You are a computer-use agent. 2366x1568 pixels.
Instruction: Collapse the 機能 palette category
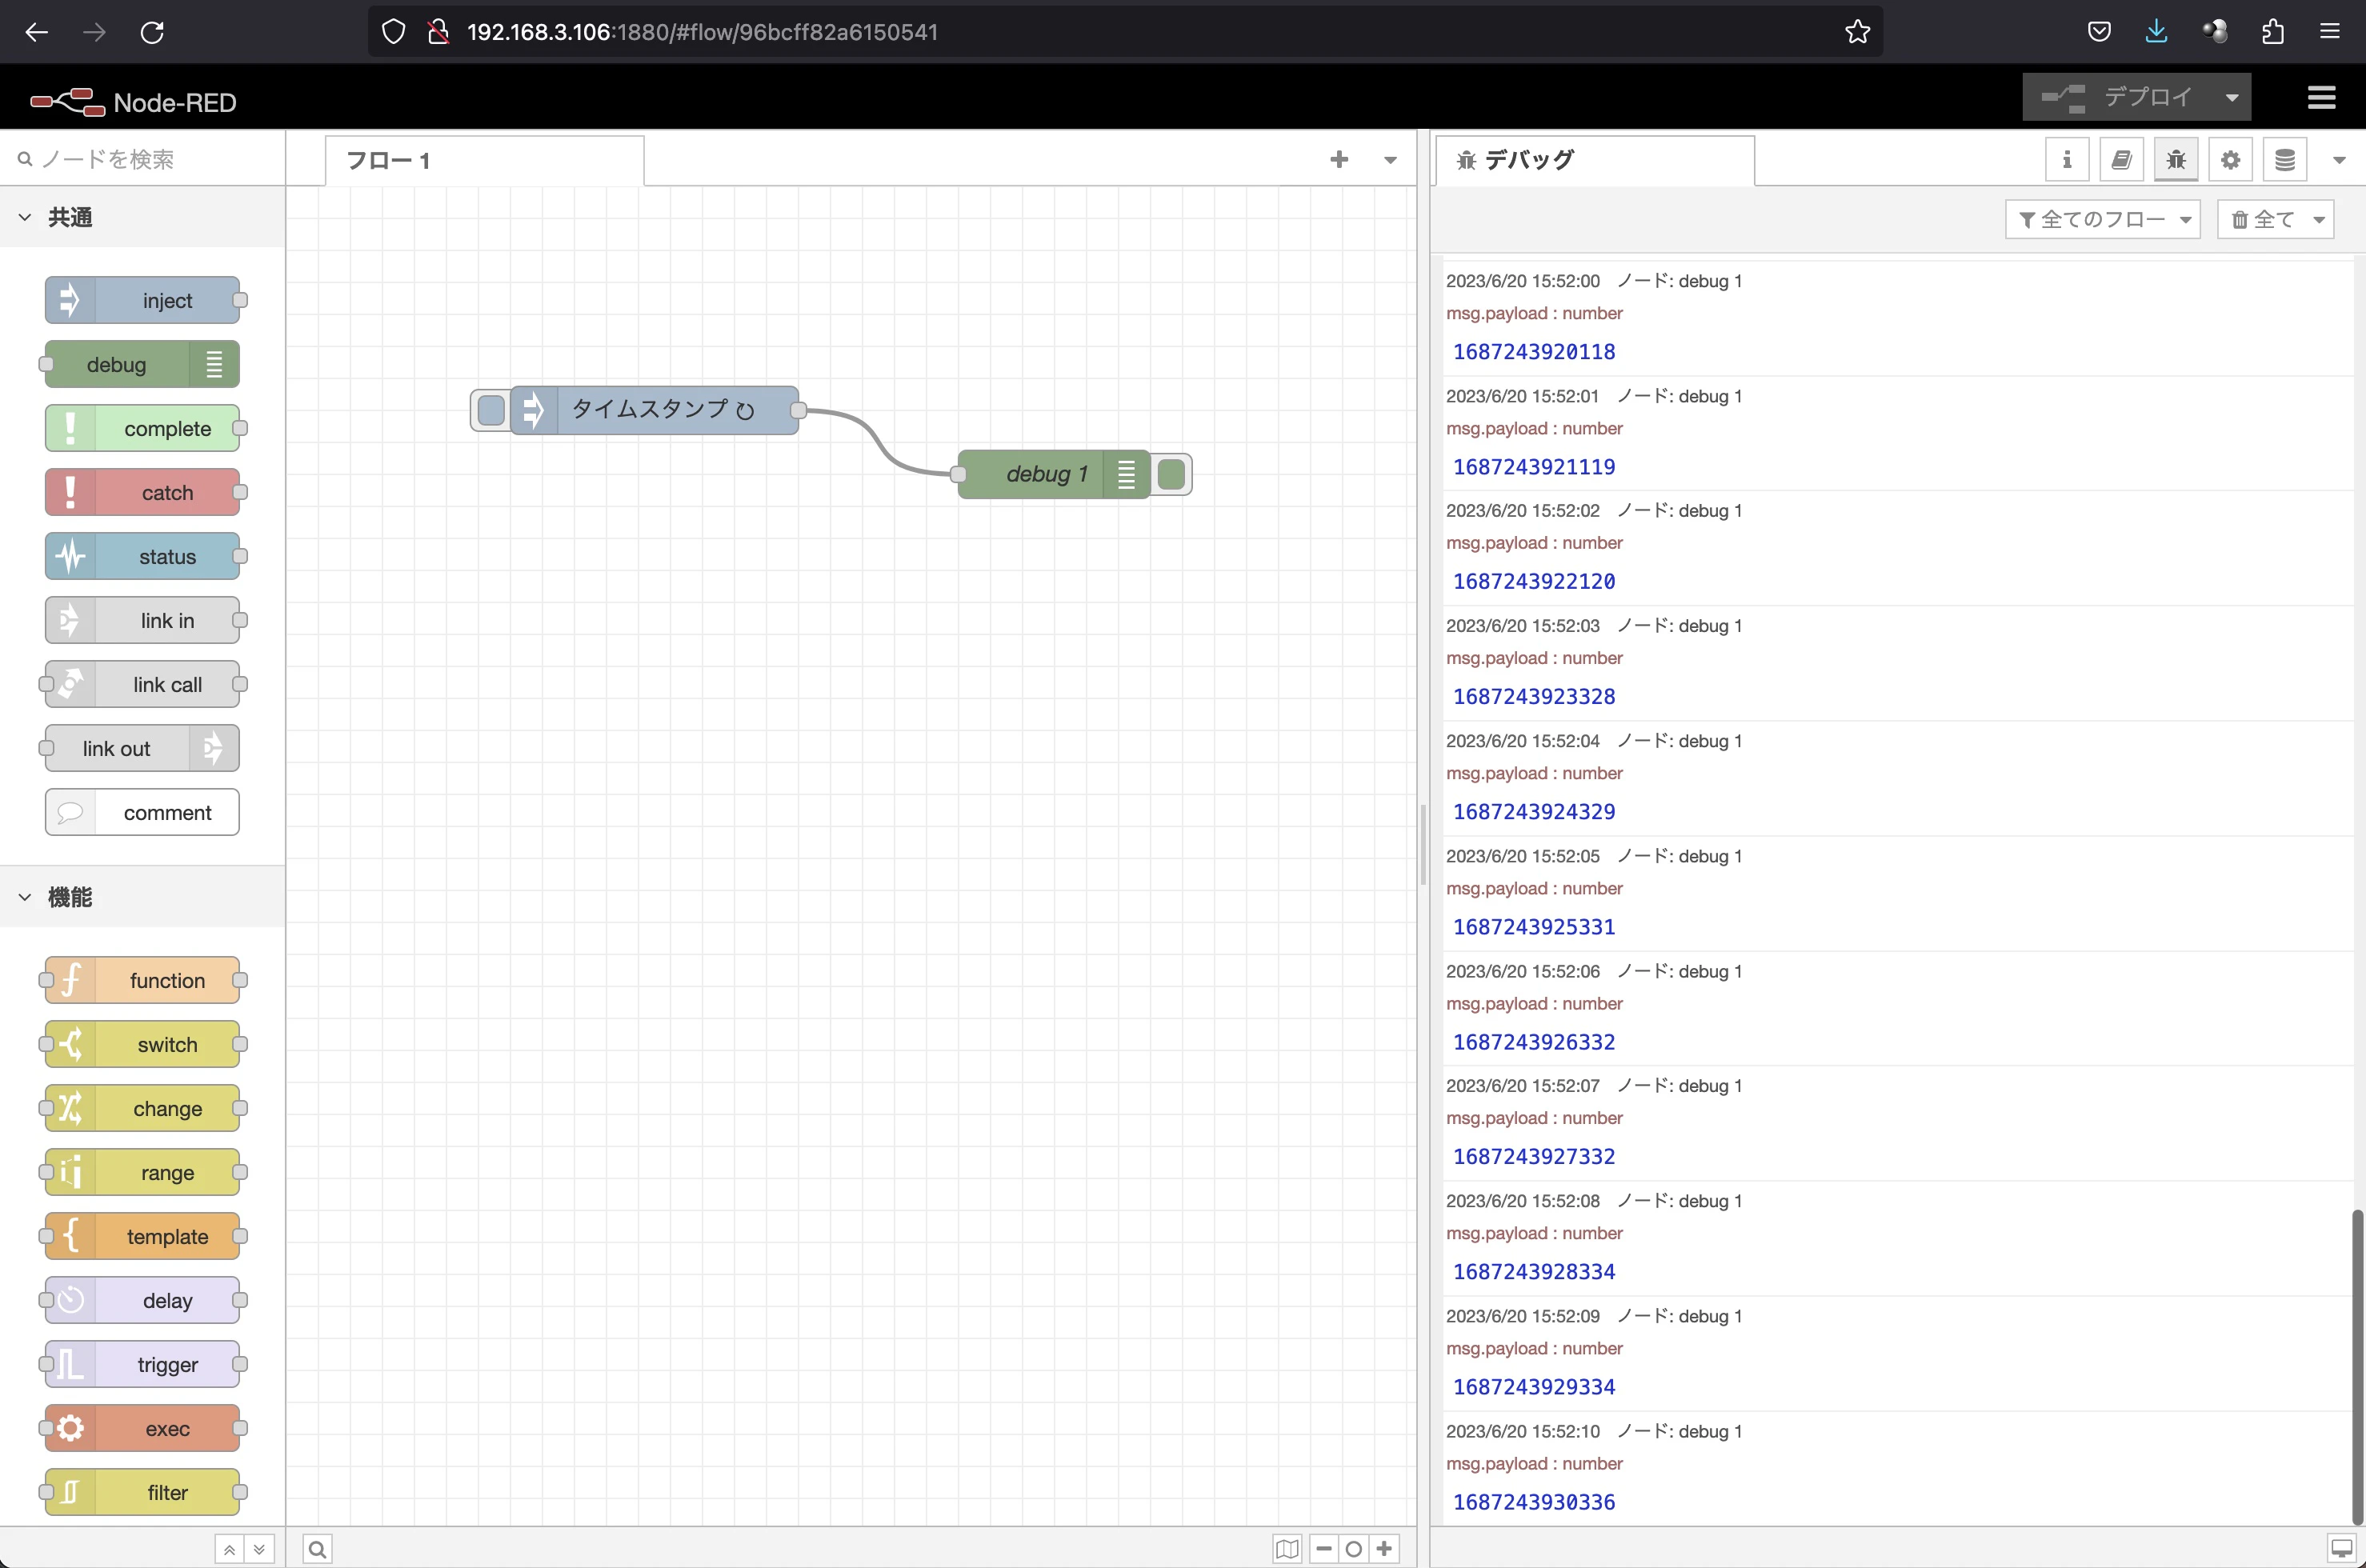tap(142, 897)
